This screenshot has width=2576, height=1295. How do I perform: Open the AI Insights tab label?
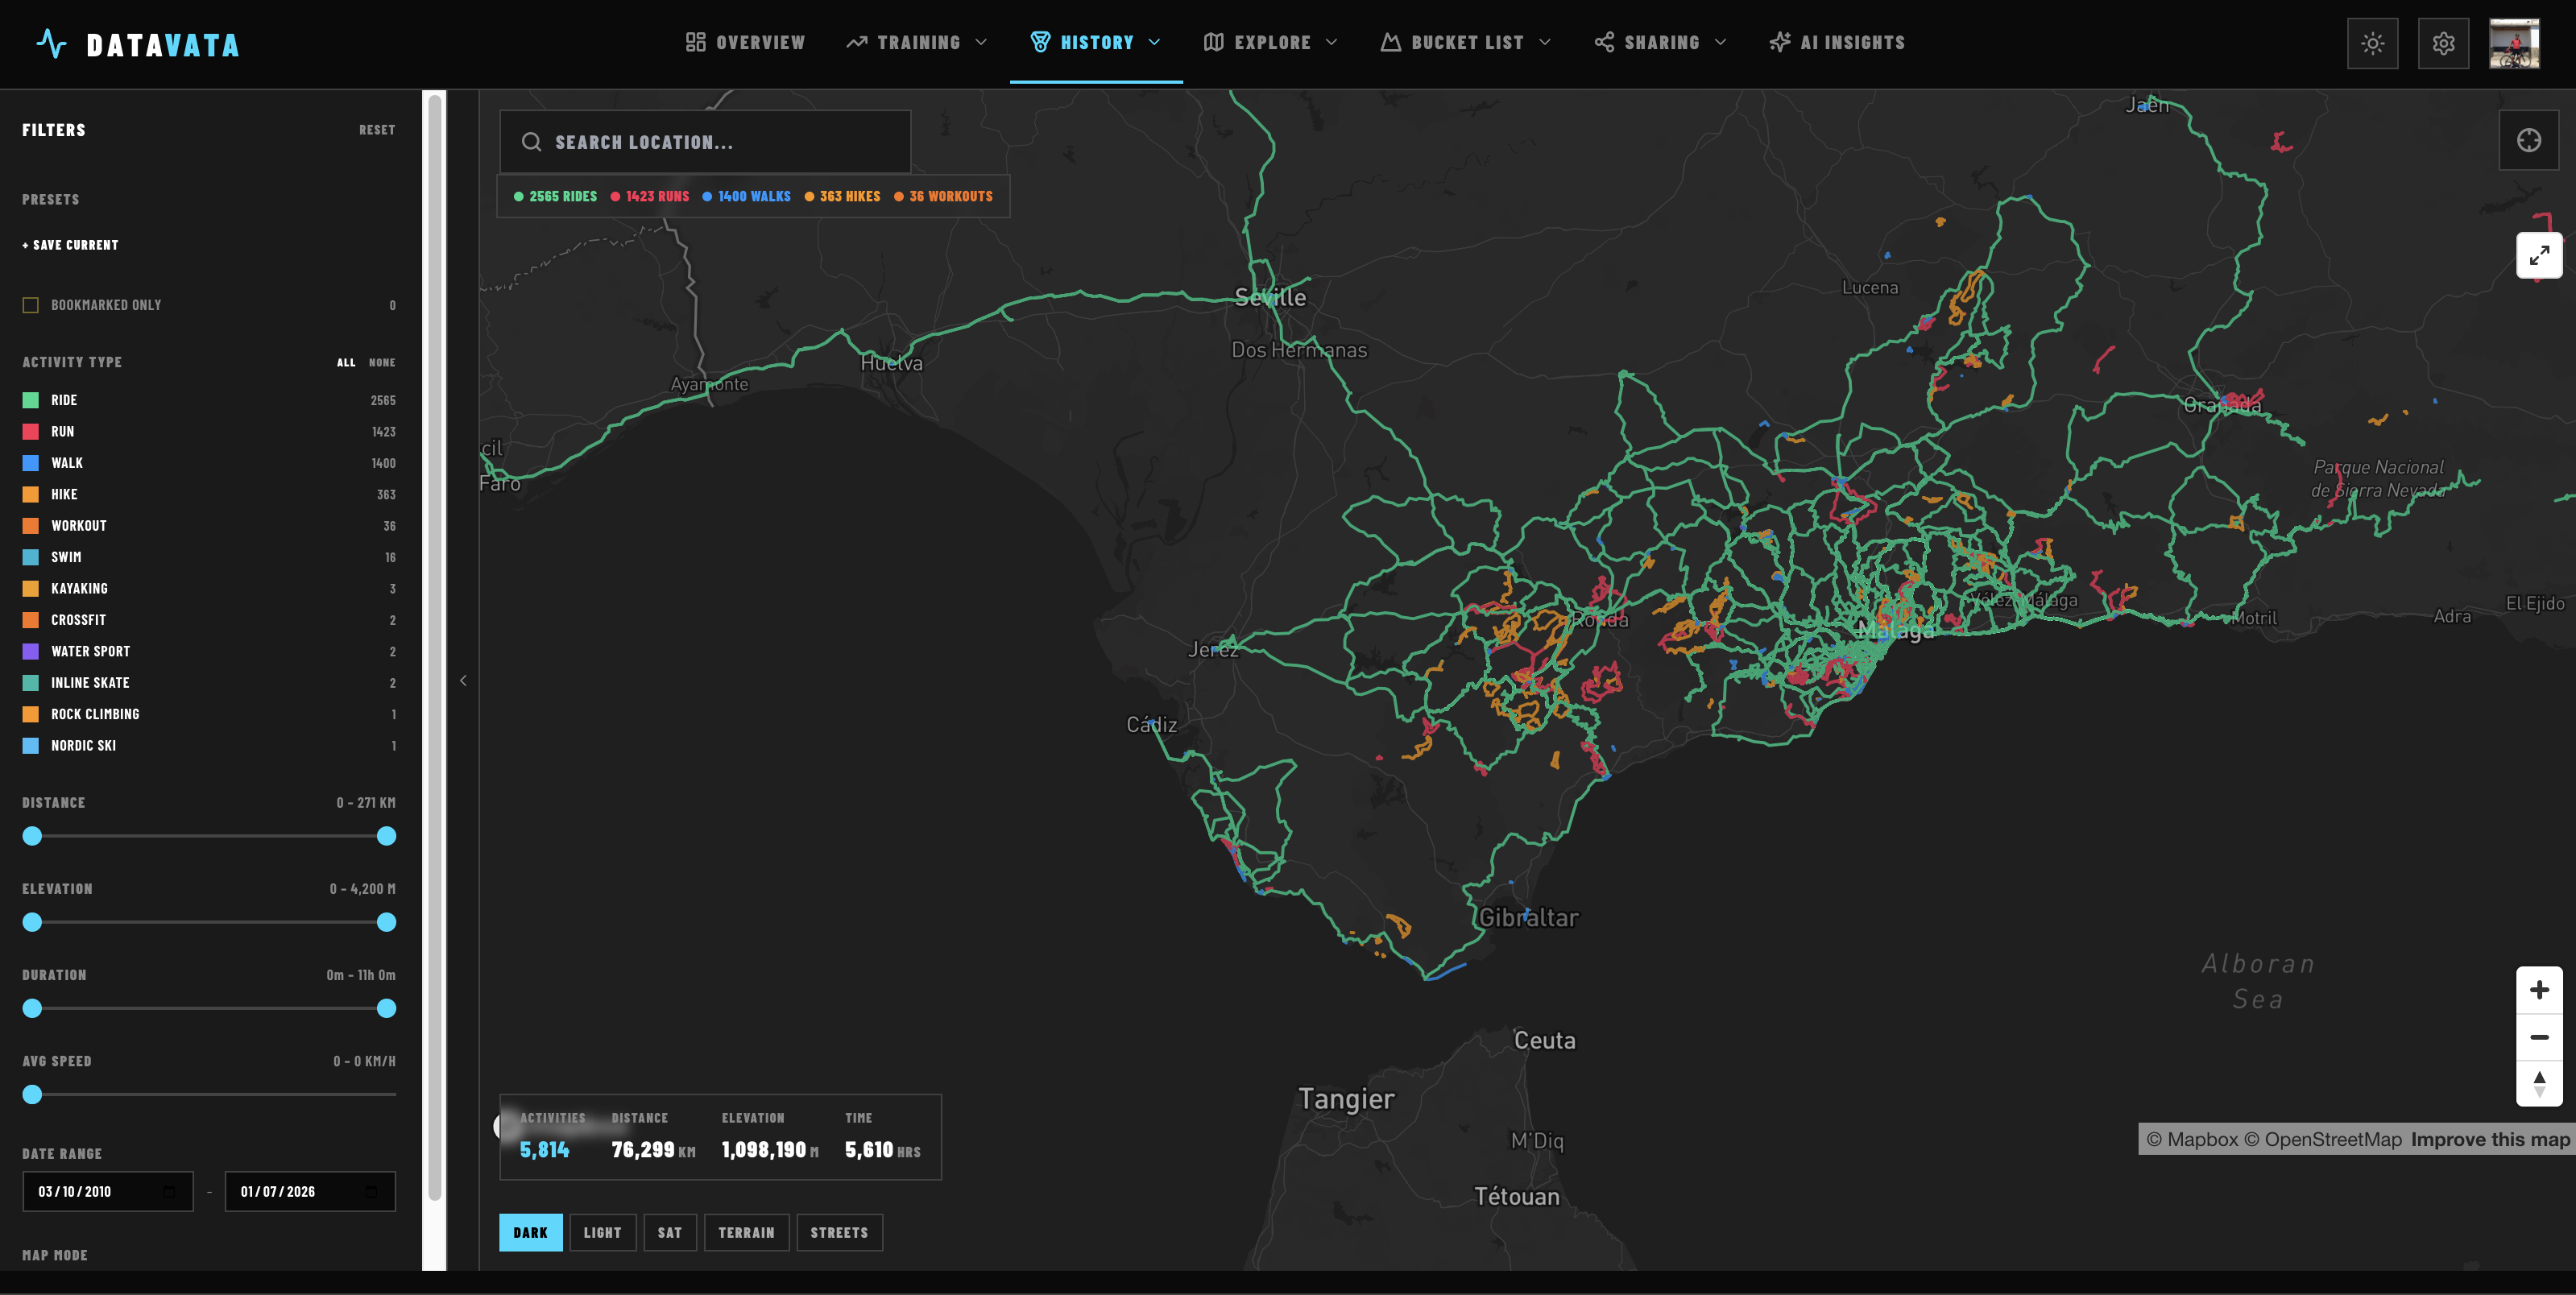(x=1852, y=42)
